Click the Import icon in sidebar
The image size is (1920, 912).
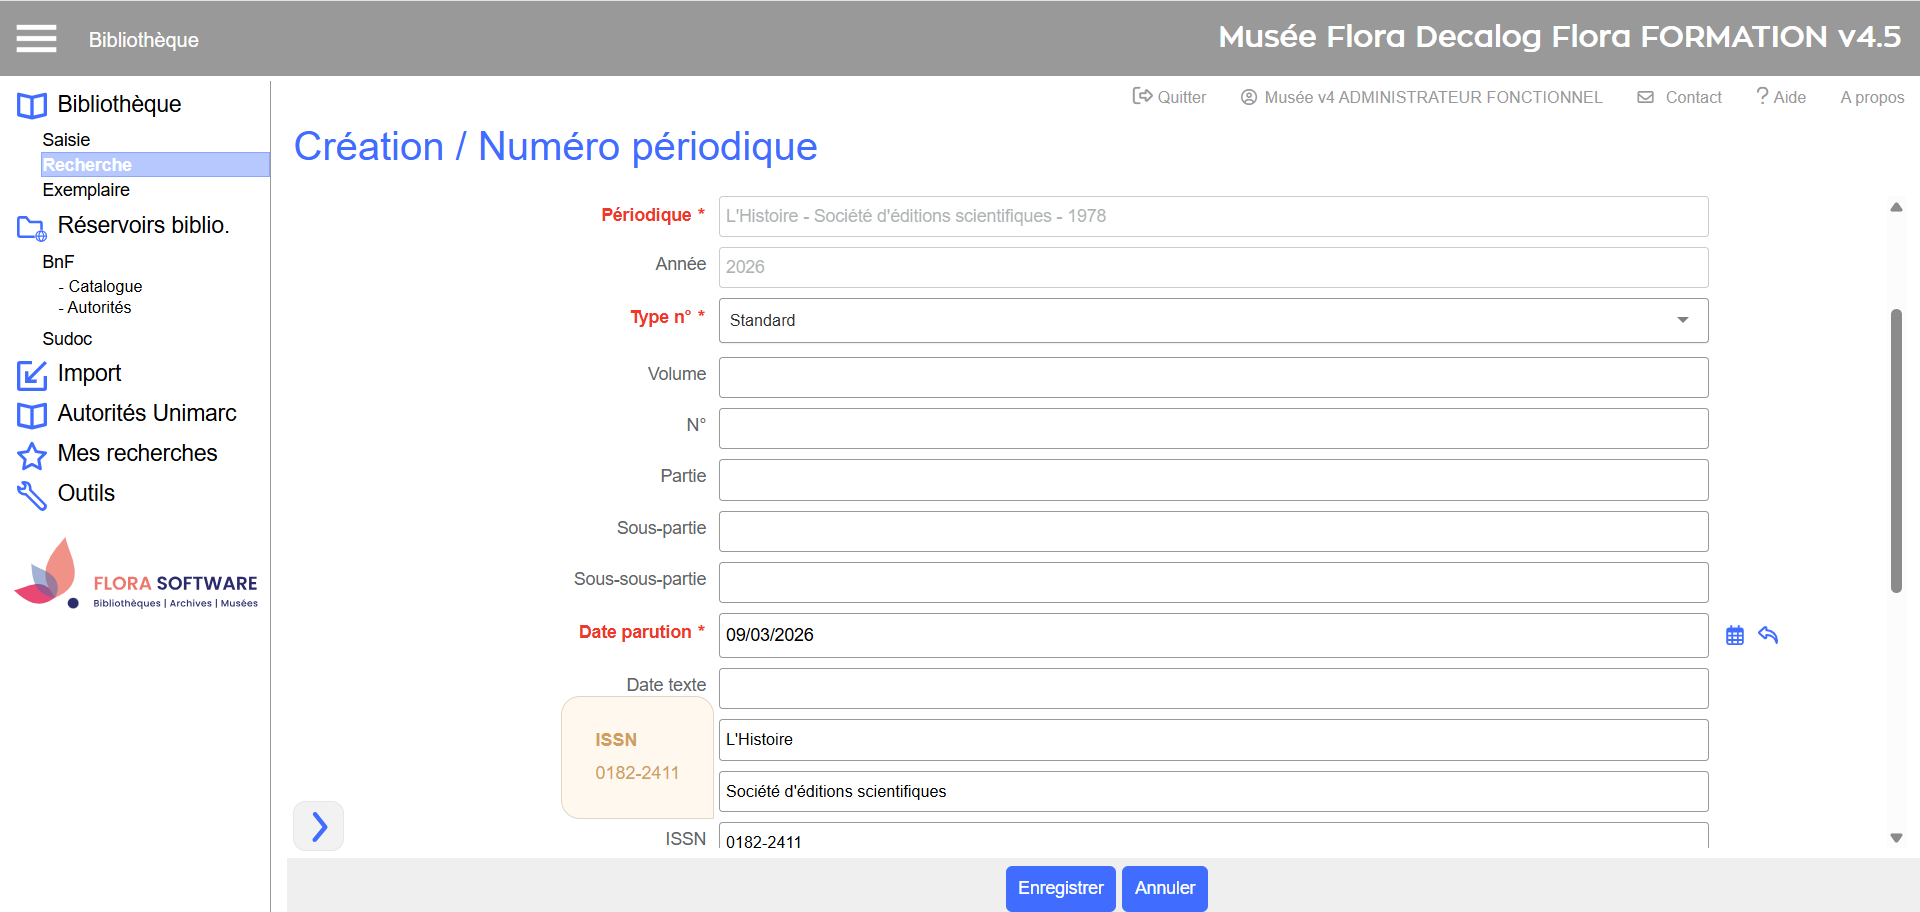click(32, 375)
